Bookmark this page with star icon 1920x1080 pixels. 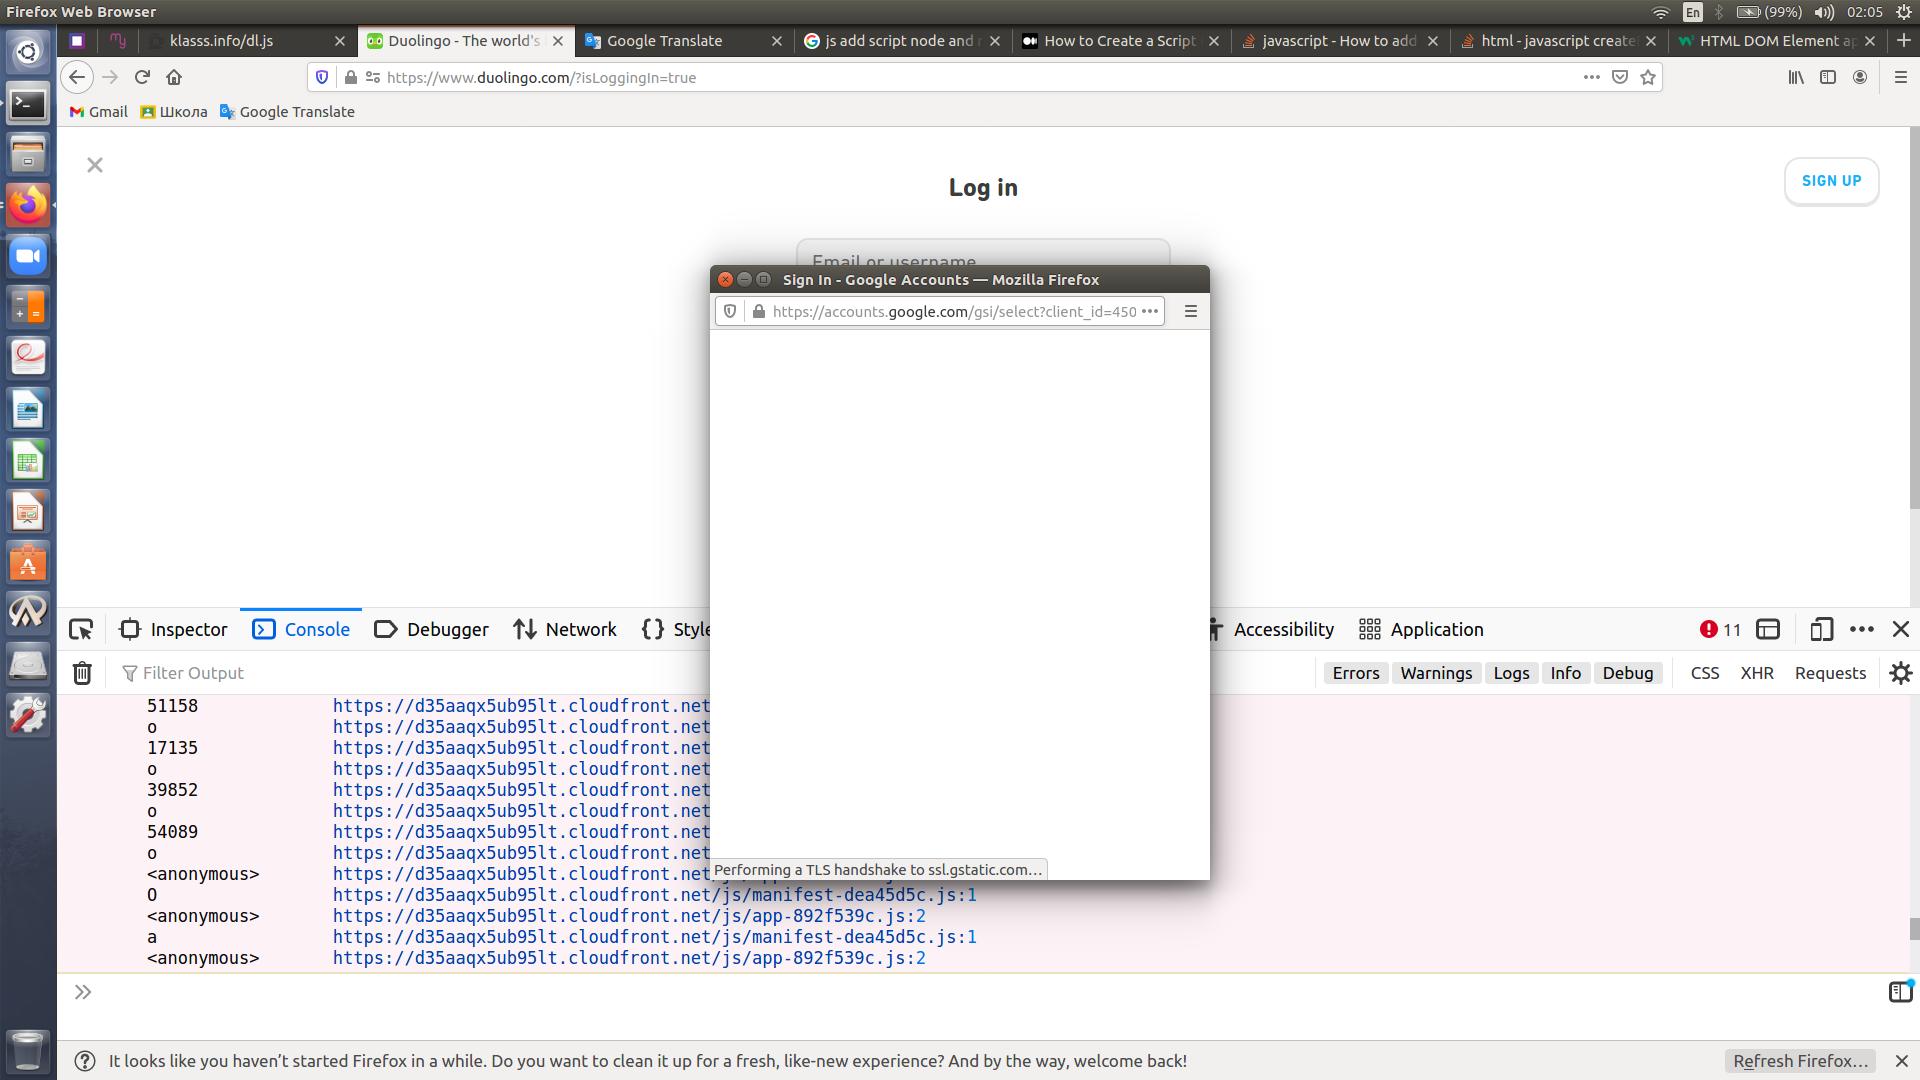coord(1648,77)
